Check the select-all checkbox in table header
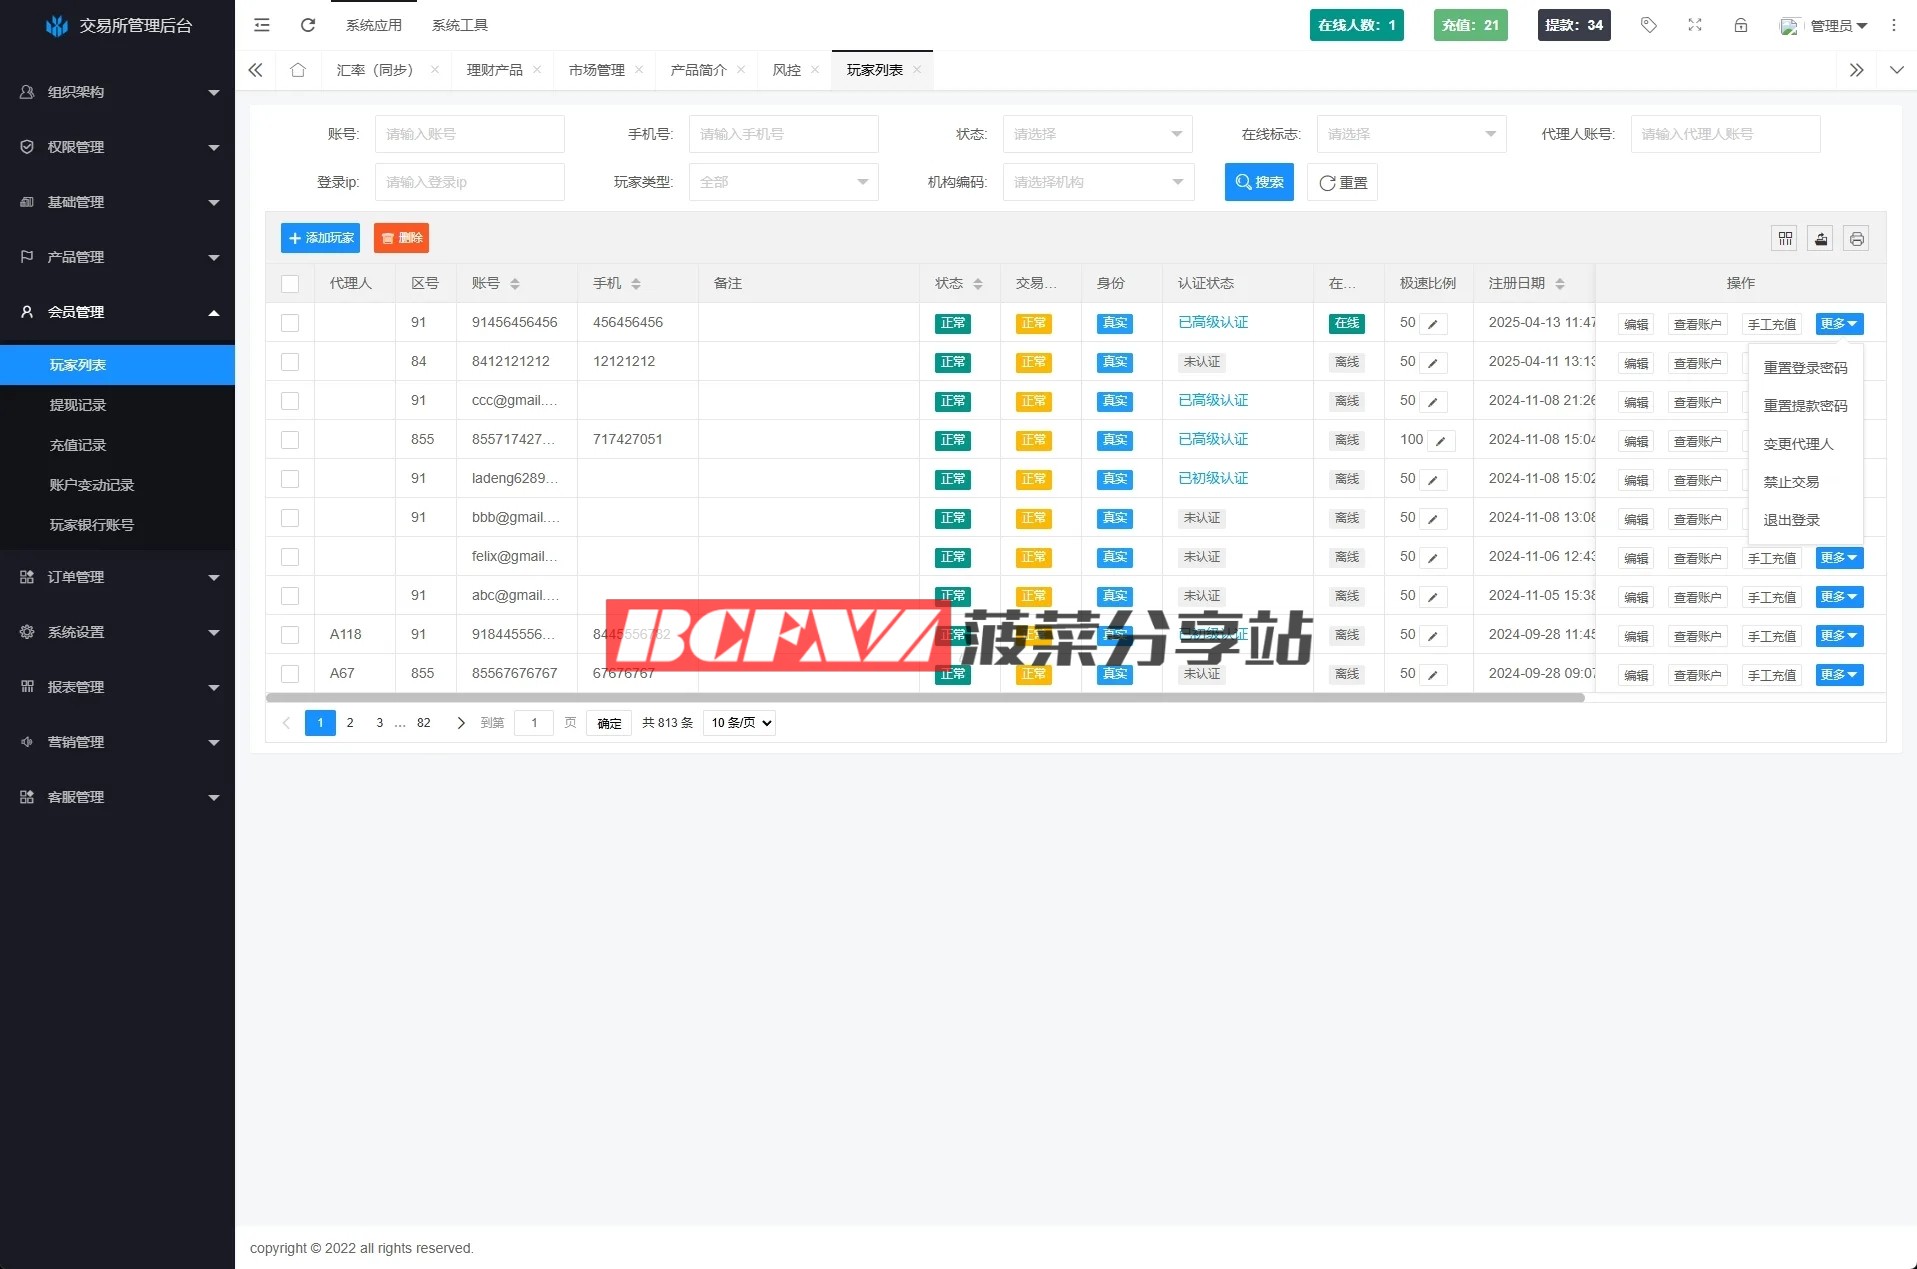 click(290, 284)
